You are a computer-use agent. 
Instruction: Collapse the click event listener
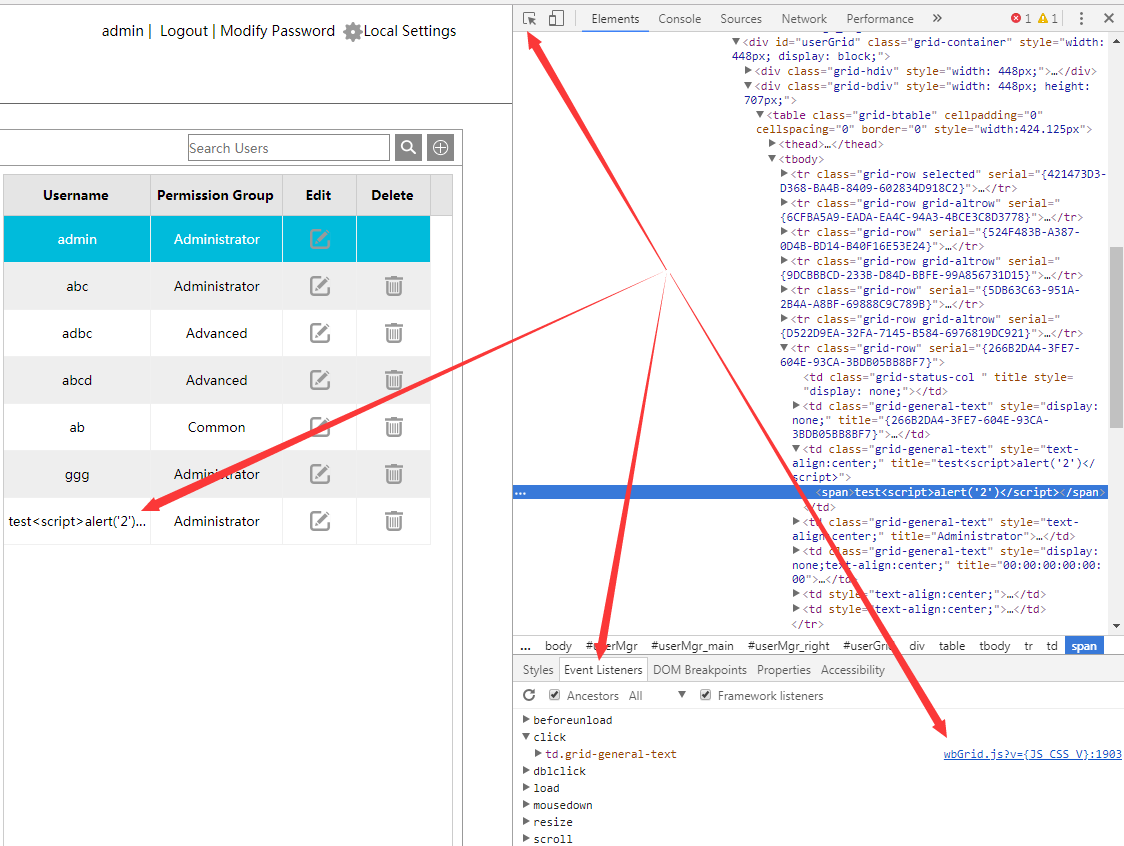click(526, 736)
